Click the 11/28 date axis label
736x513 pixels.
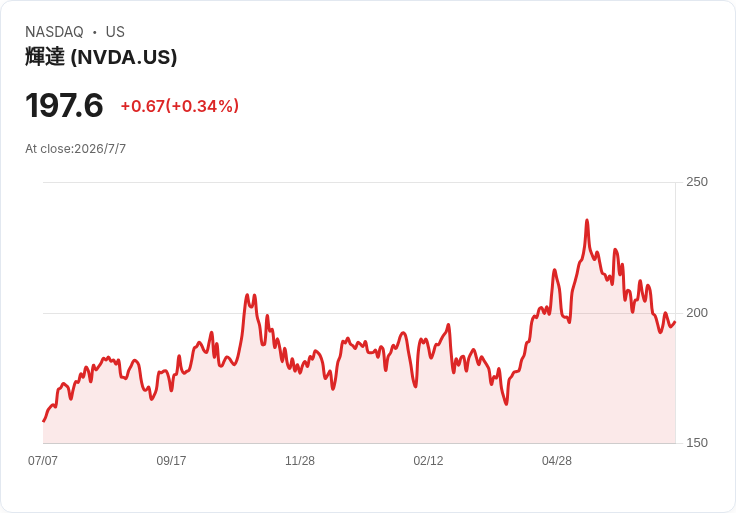300,461
